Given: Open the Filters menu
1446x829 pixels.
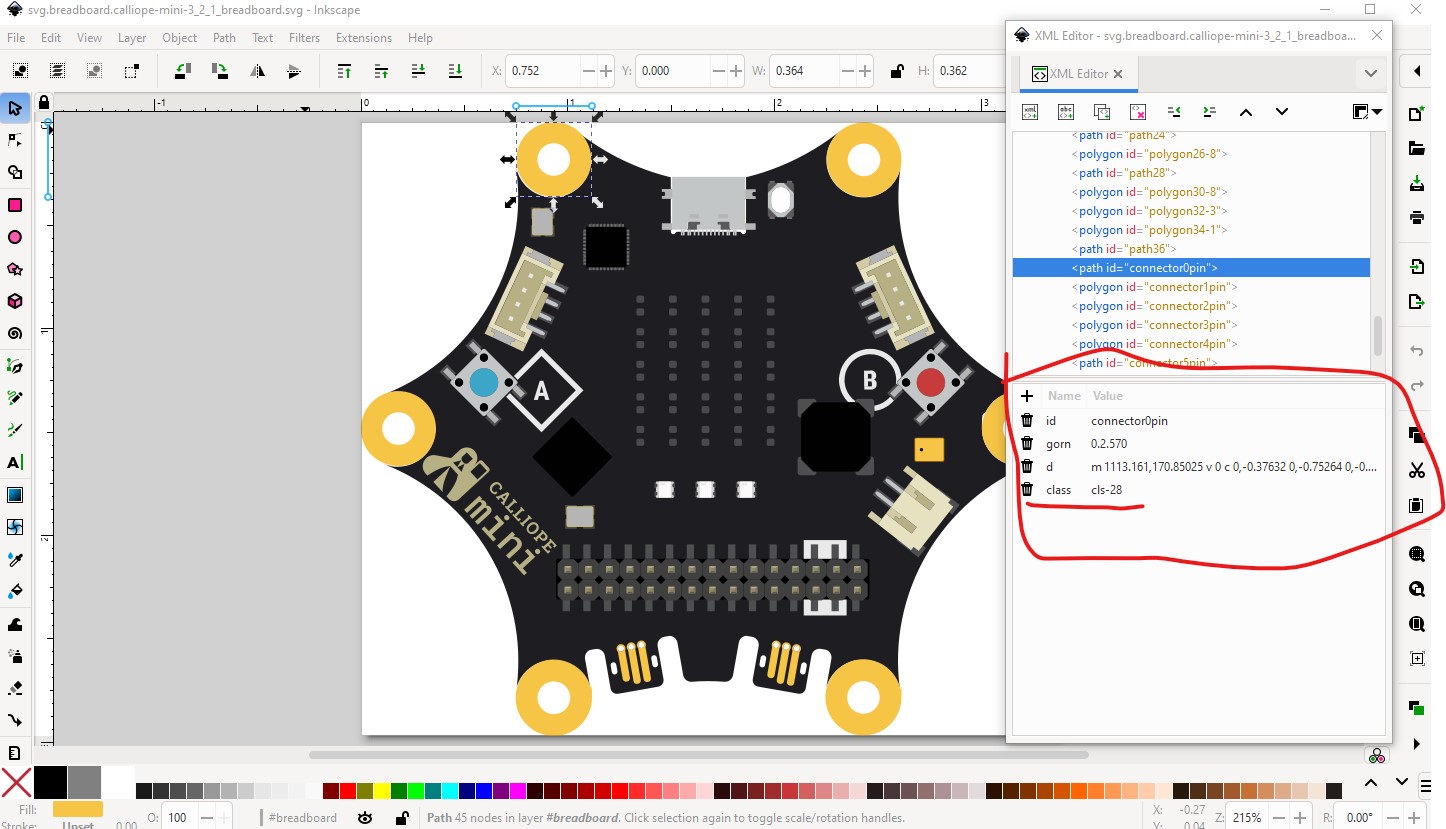Looking at the screenshot, I should click(304, 38).
